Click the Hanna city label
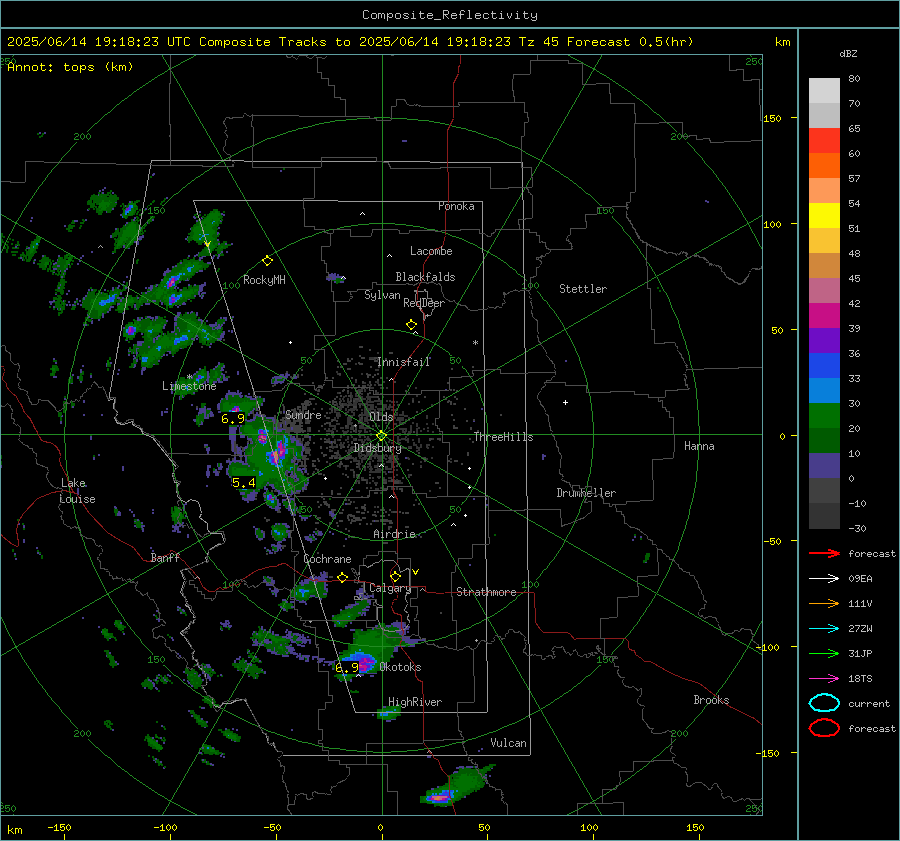This screenshot has height=841, width=900. pos(699,446)
